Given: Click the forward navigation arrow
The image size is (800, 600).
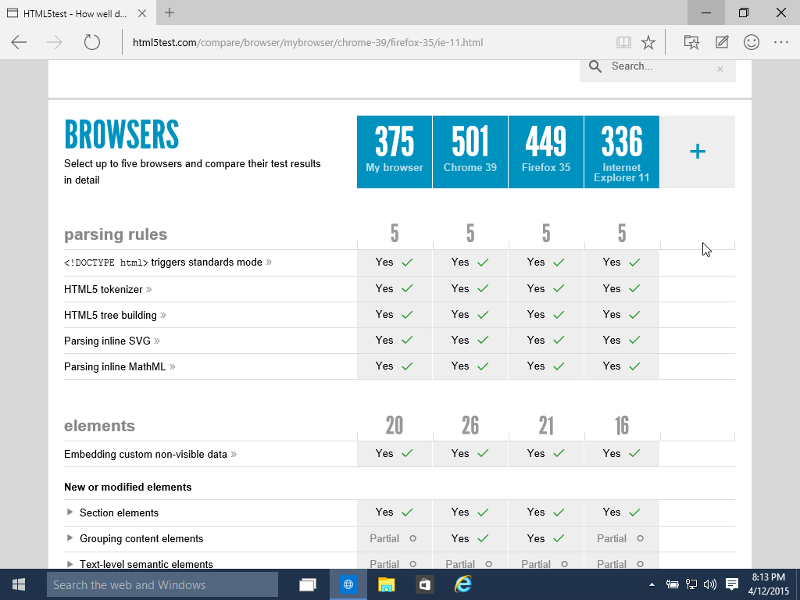Looking at the screenshot, I should pyautogui.click(x=55, y=42).
